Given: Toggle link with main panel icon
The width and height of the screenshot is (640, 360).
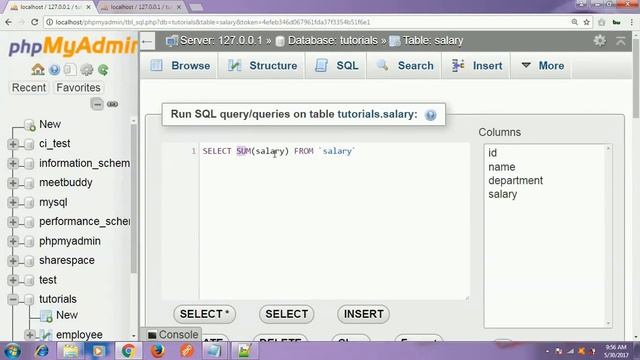Looking at the screenshot, I should pyautogui.click(x=112, y=104).
